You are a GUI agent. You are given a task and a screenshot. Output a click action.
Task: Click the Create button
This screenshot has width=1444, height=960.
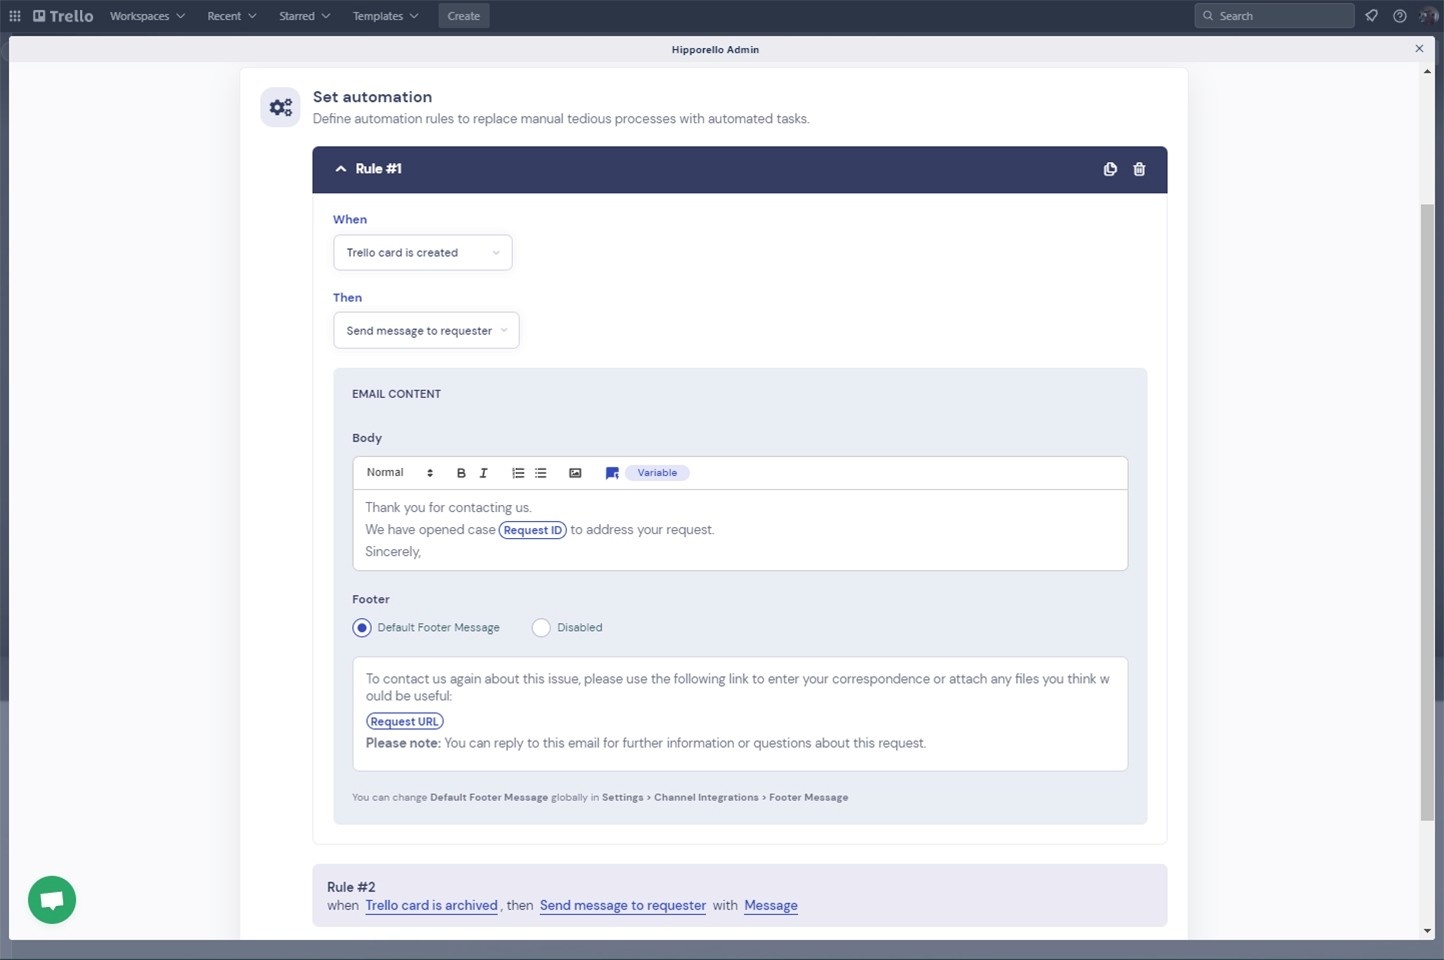point(464,16)
